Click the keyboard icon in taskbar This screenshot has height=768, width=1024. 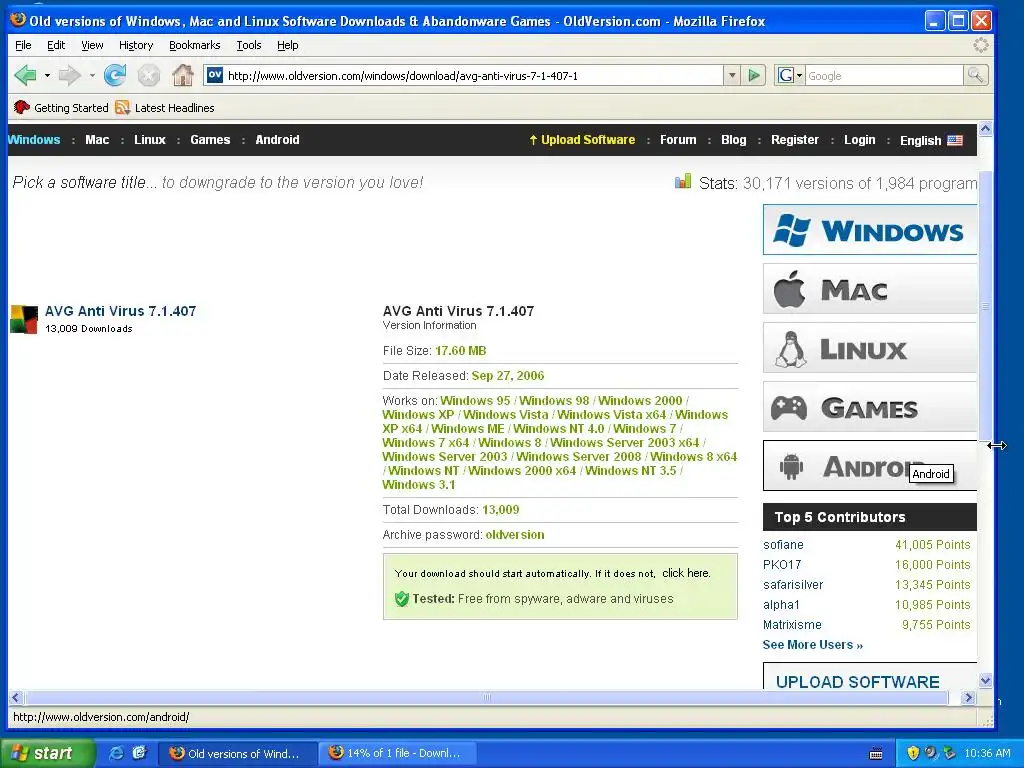[x=876, y=754]
